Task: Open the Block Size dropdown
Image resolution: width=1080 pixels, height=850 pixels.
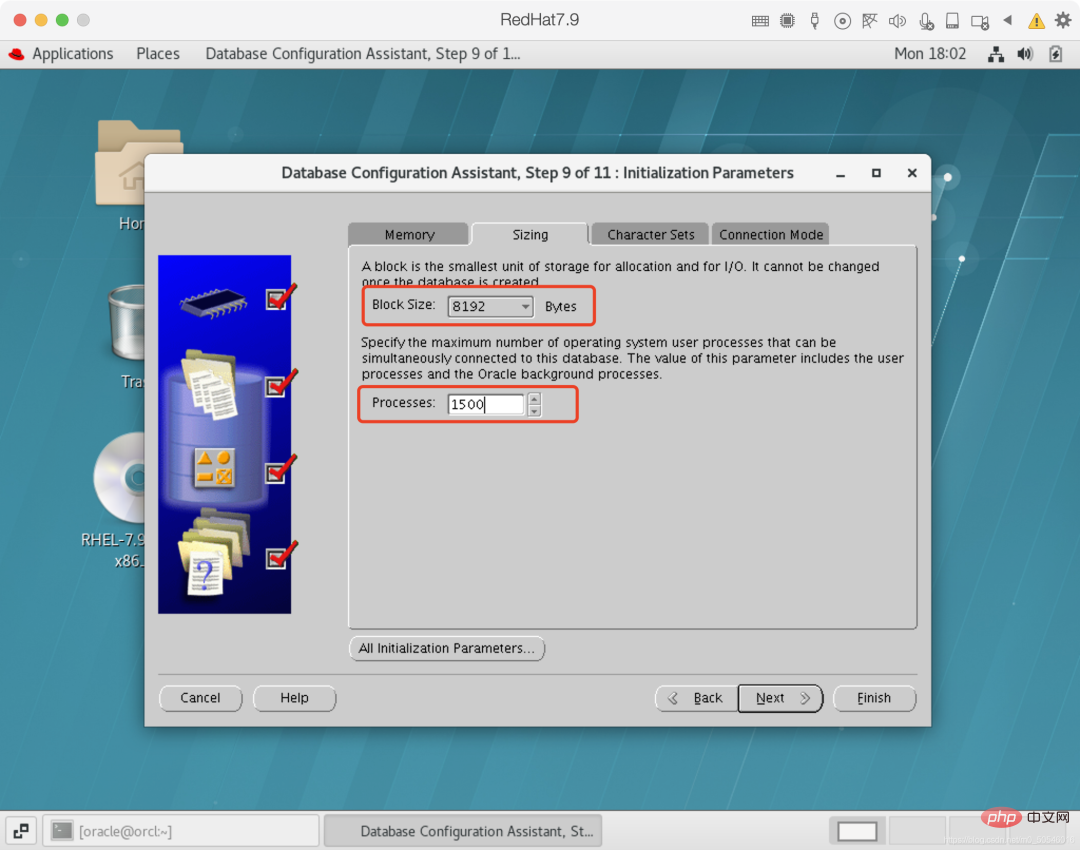Action: [x=490, y=306]
